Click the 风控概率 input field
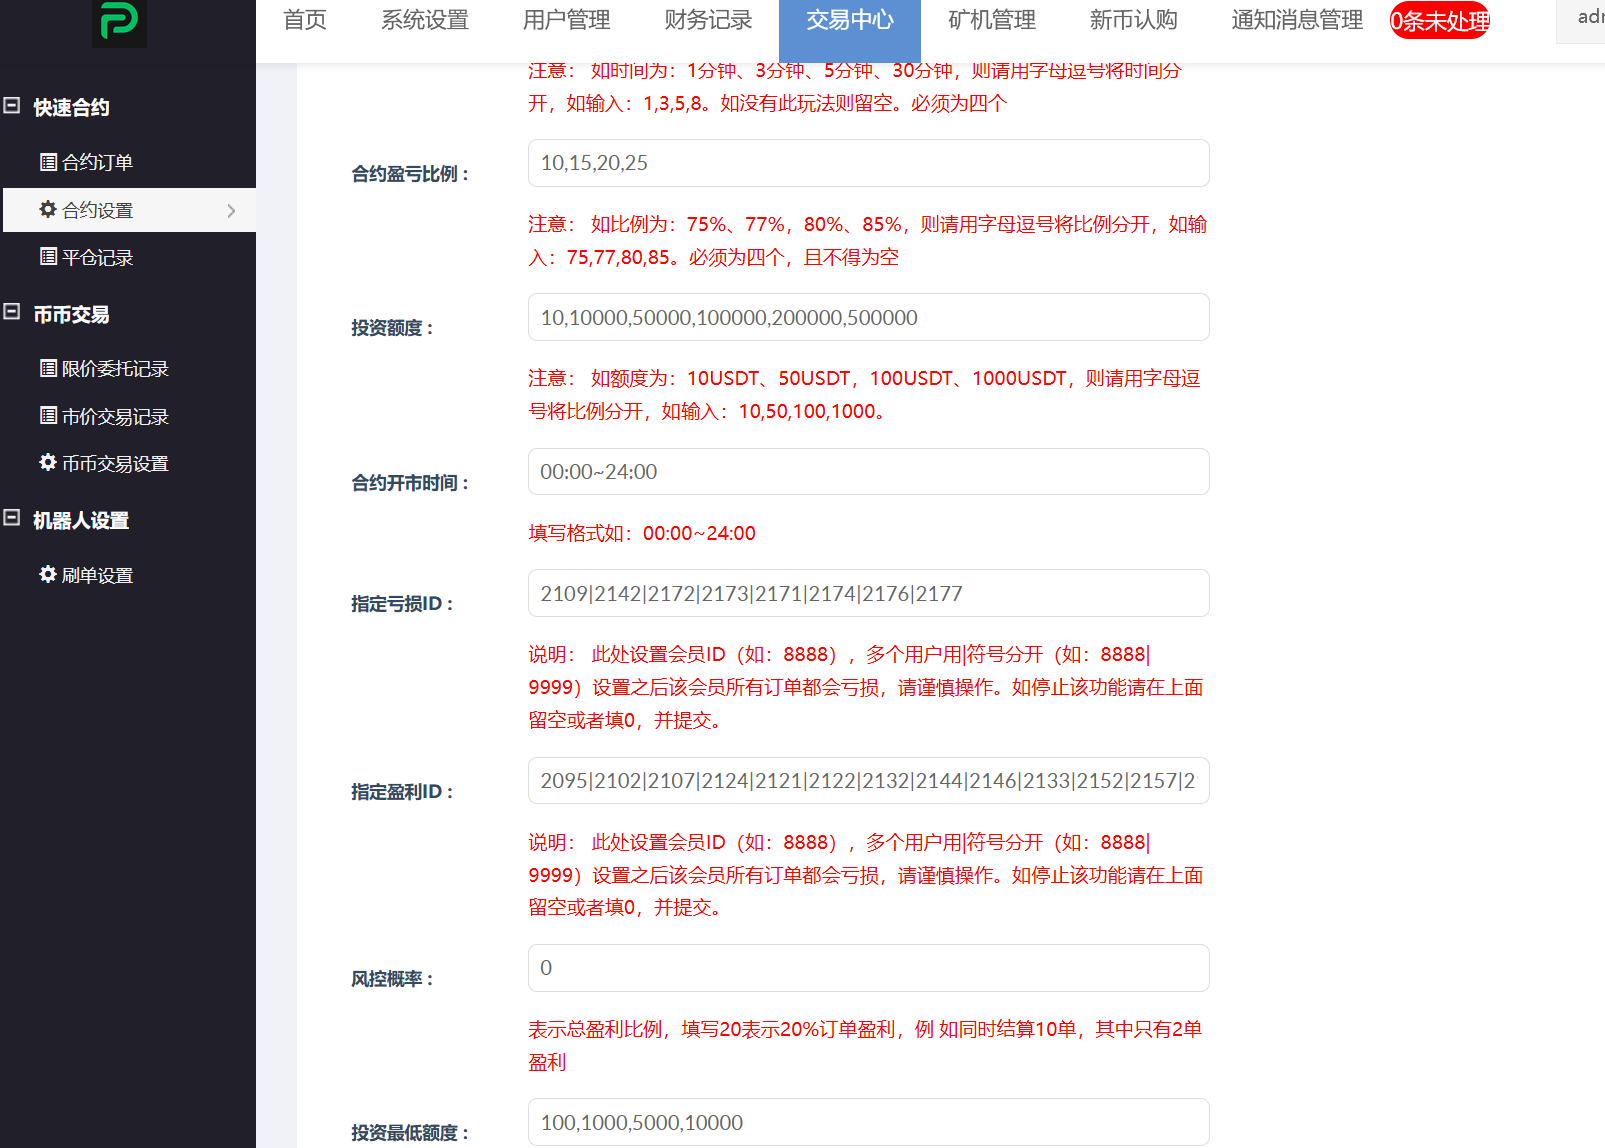1605x1148 pixels. [x=868, y=968]
